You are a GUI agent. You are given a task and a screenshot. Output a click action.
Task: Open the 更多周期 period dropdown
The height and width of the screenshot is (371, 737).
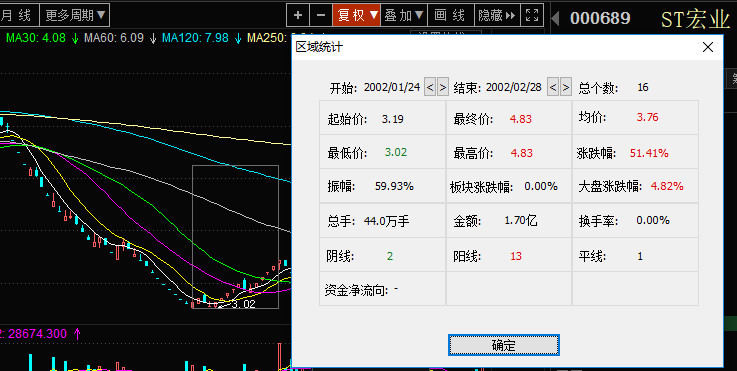75,16
